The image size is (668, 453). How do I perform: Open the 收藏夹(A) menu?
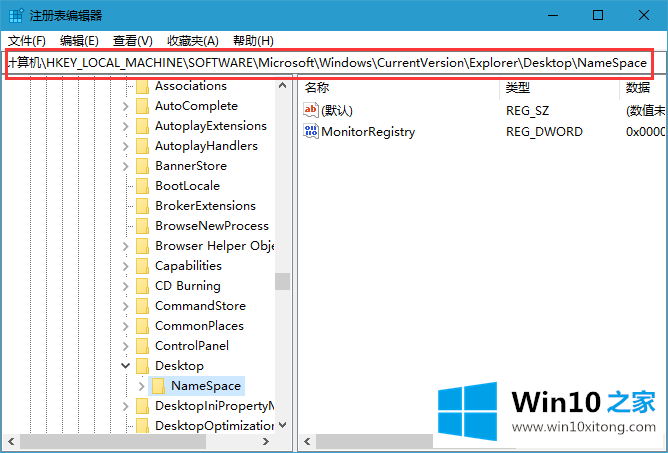[x=193, y=41]
